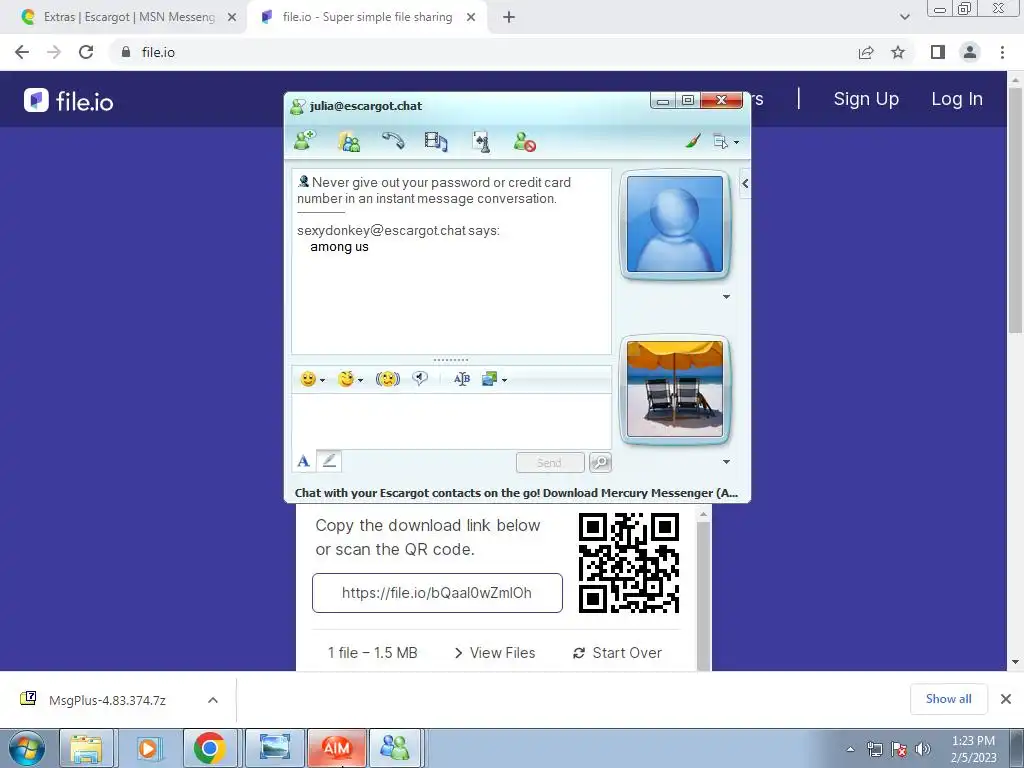Click the volume speaker tray icon
The image size is (1024, 768).
[923, 750]
